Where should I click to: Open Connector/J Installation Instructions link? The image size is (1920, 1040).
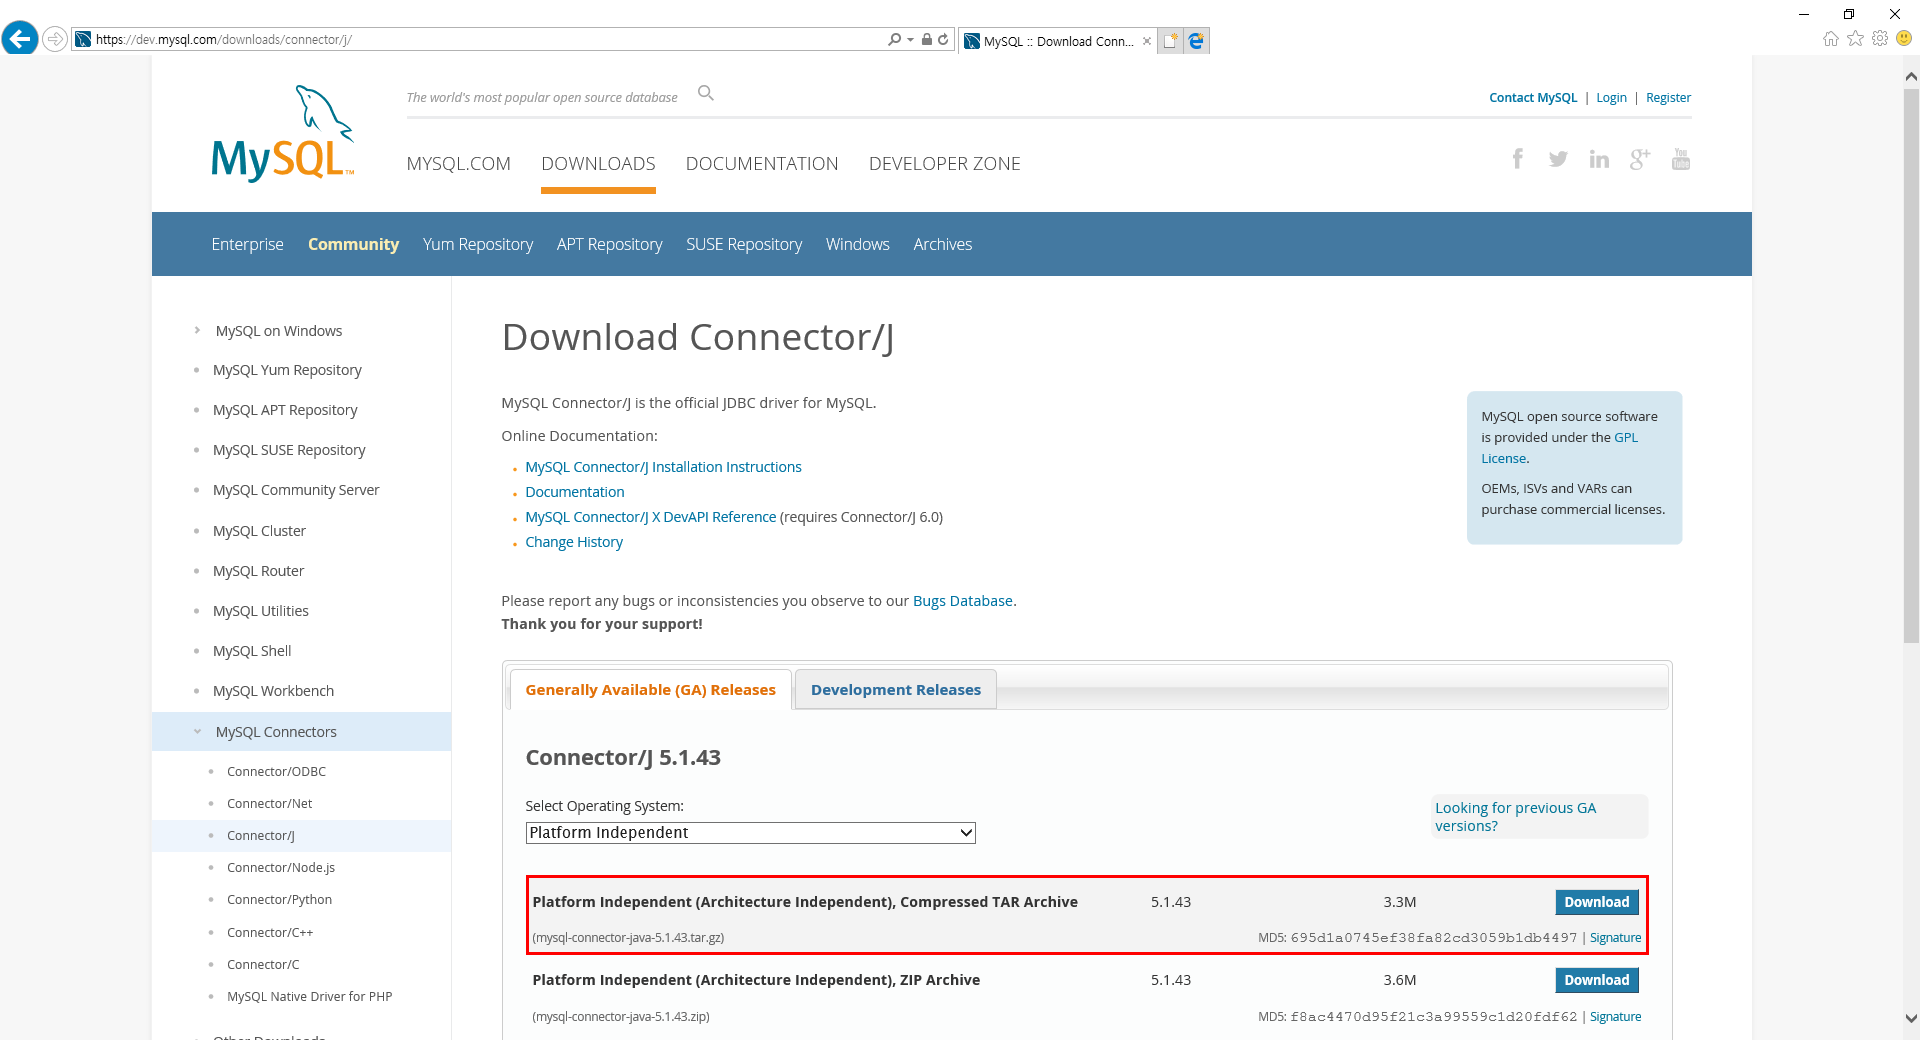point(663,467)
